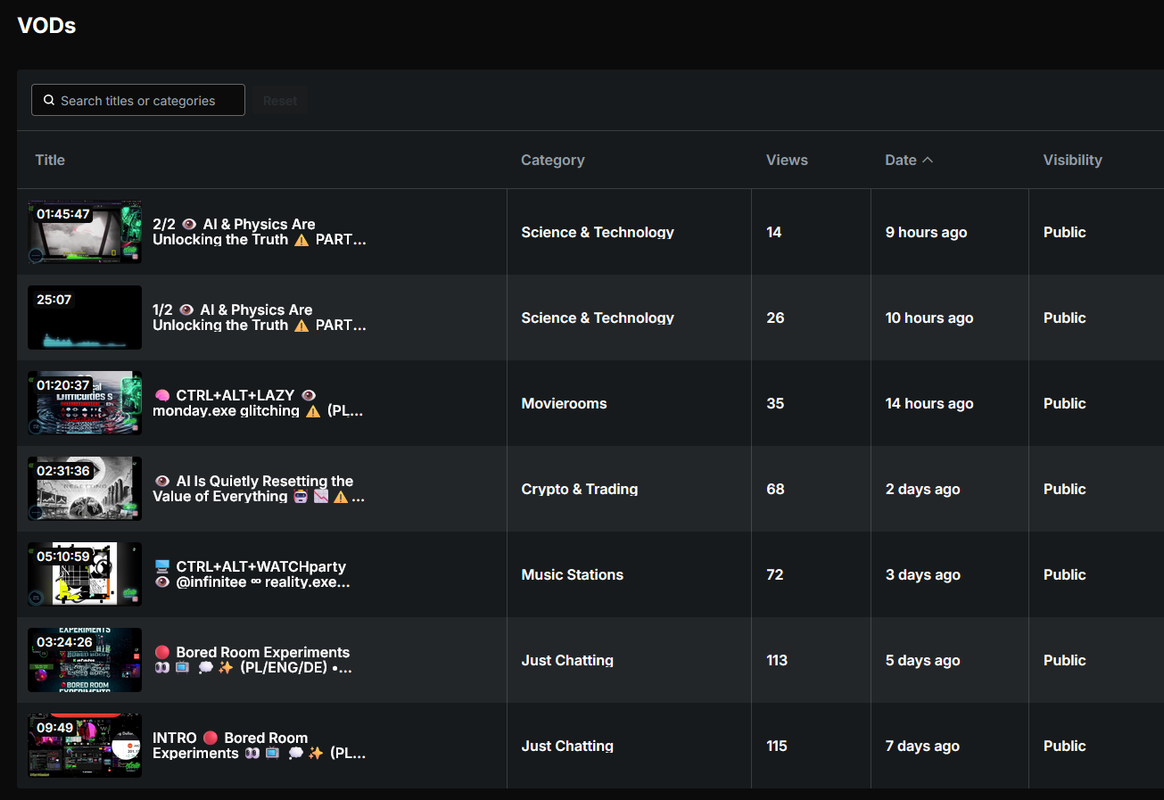Sort by the Category column header
Image resolution: width=1164 pixels, height=800 pixels.
click(x=552, y=160)
